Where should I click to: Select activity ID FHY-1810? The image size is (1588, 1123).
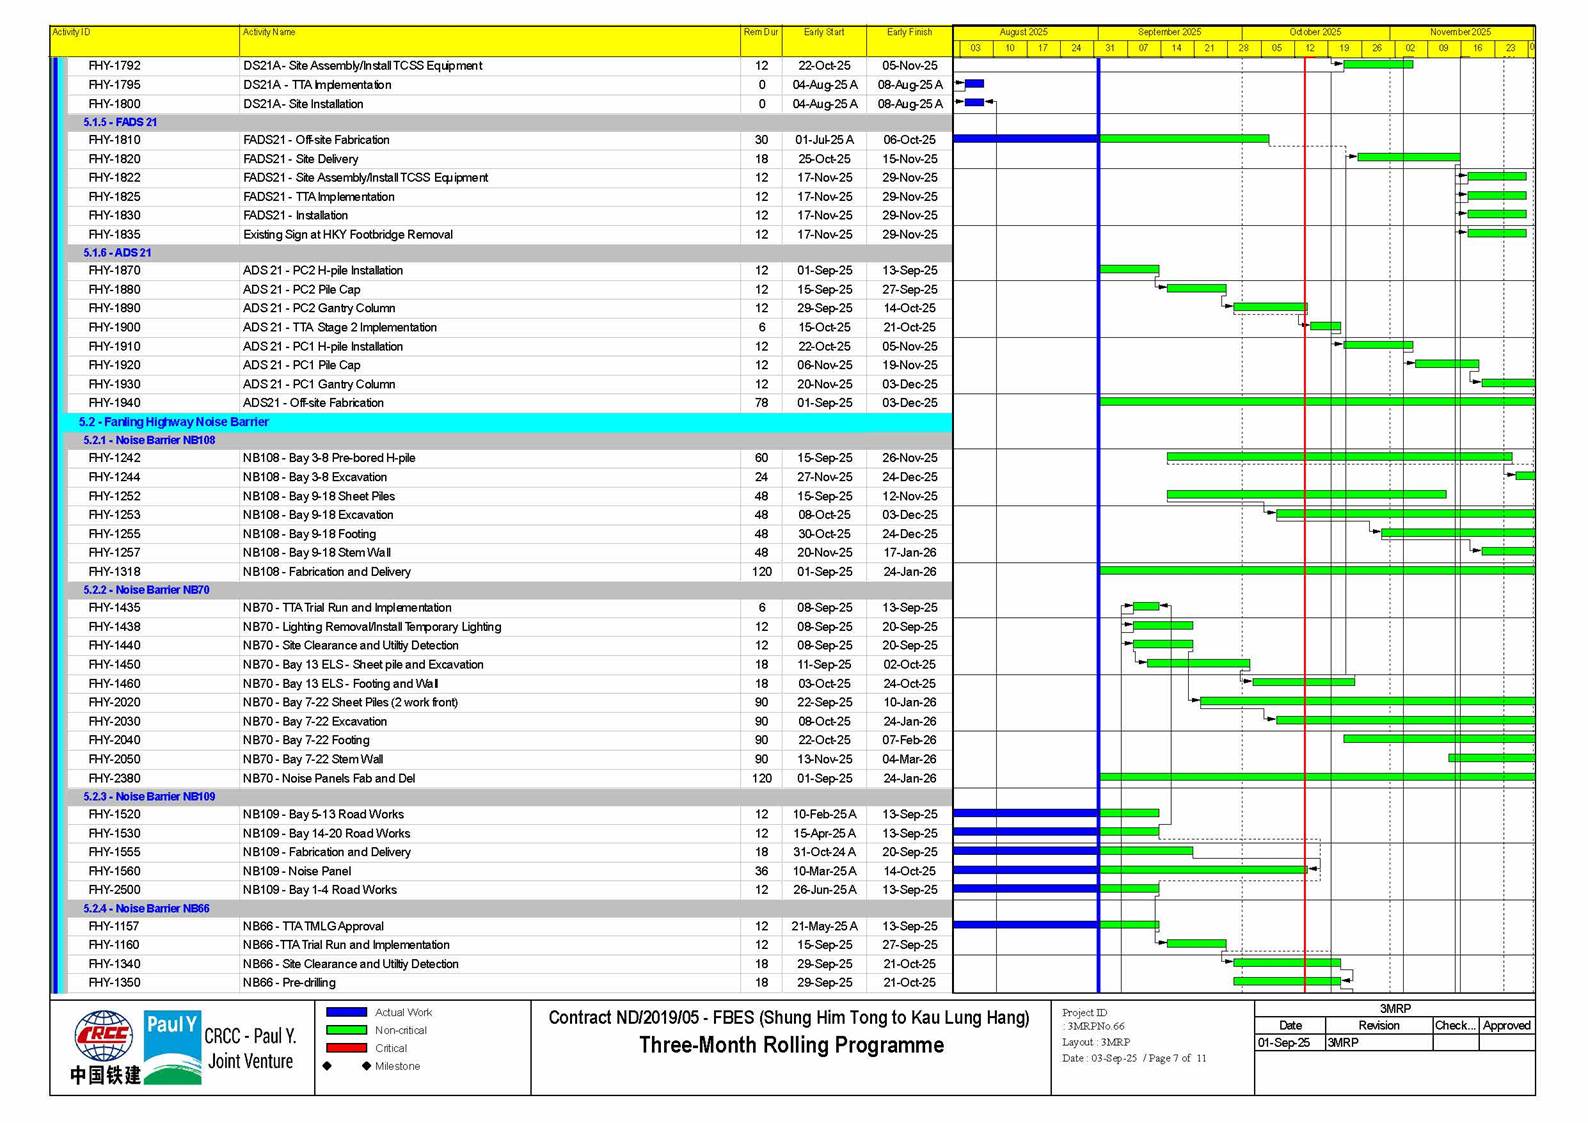tap(114, 140)
